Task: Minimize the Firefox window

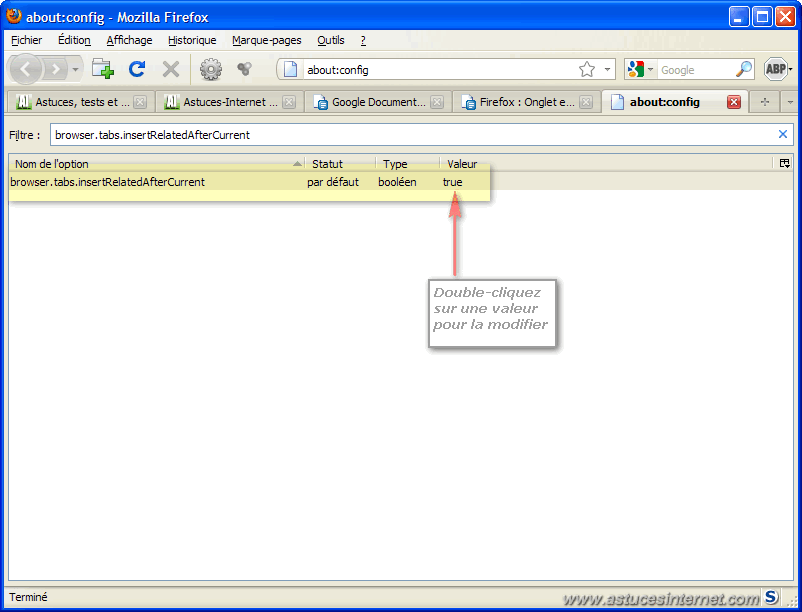Action: 738,17
